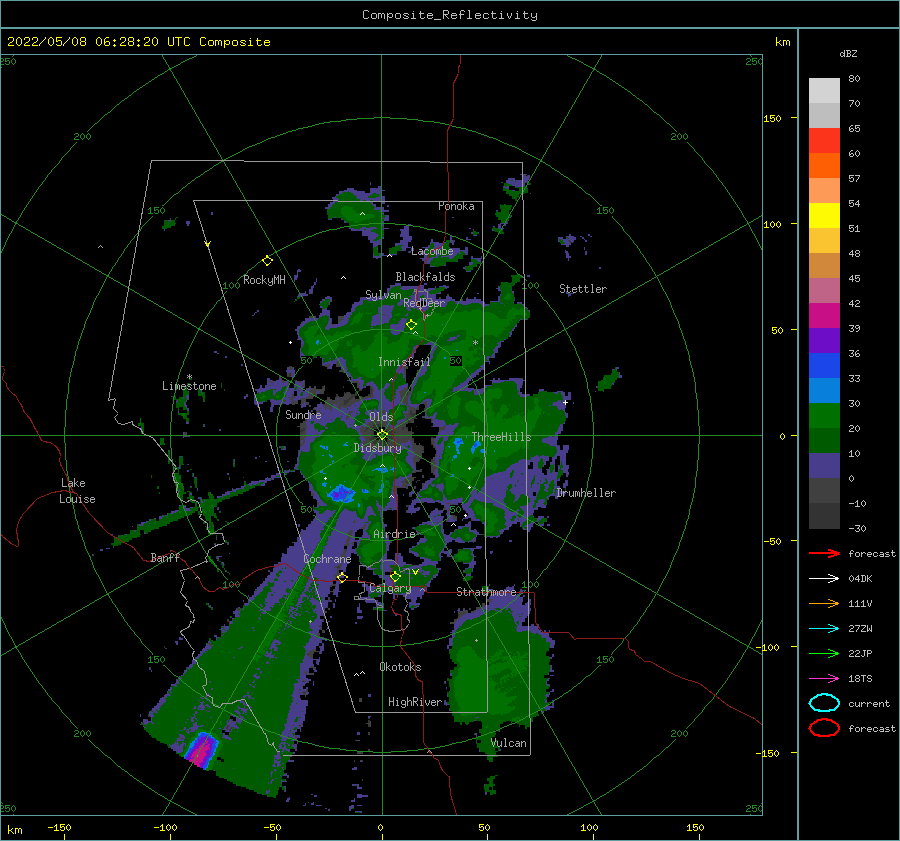The image size is (900, 841).
Task: Click the Banff label
Action: pos(165,557)
